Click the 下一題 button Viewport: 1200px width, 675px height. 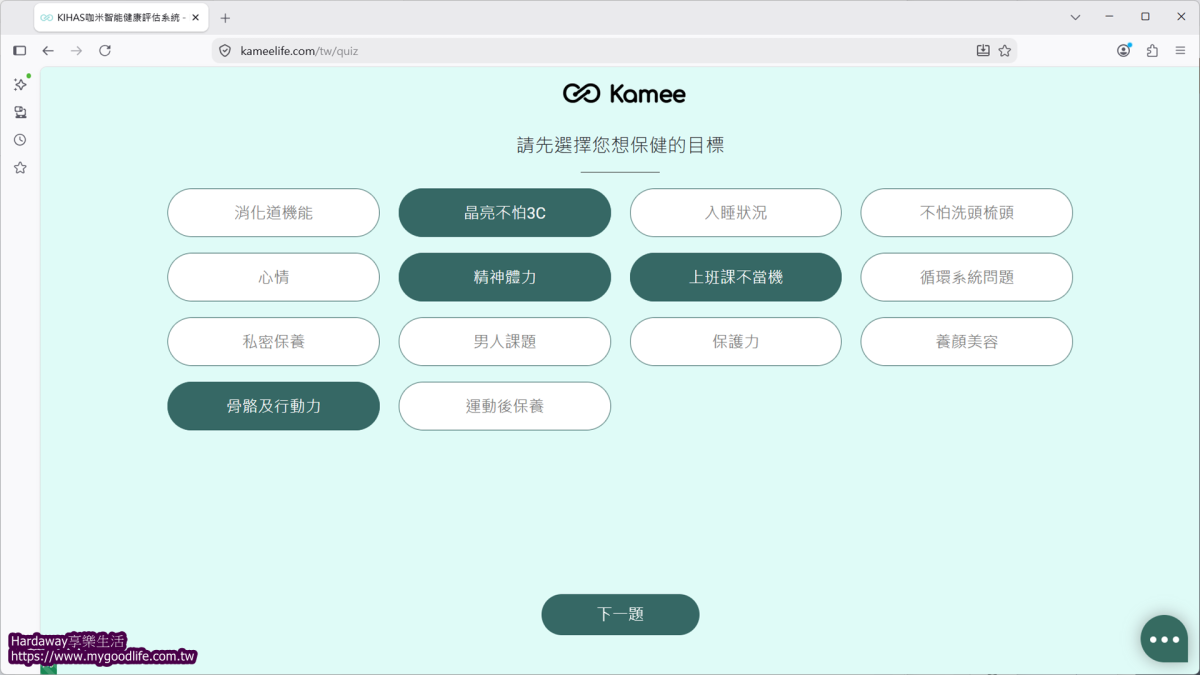point(620,614)
